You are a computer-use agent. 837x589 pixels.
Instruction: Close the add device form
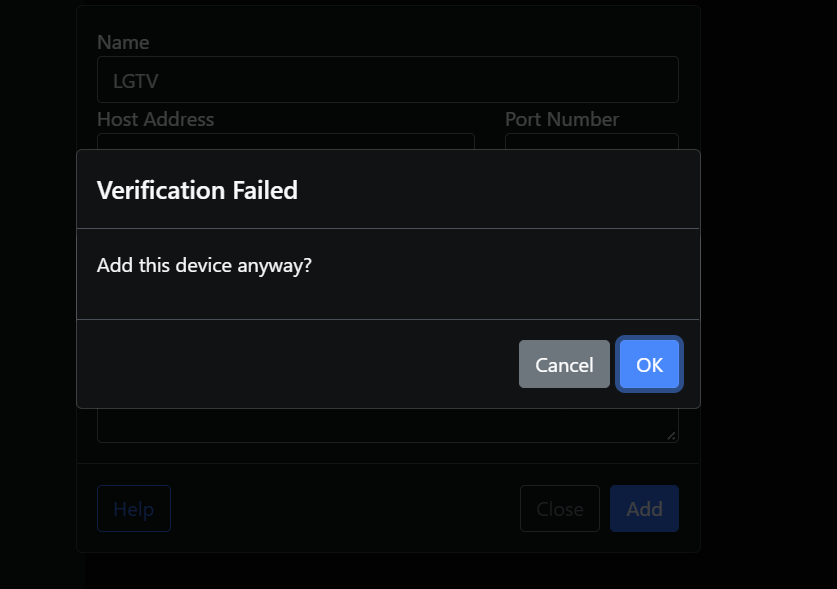559,508
